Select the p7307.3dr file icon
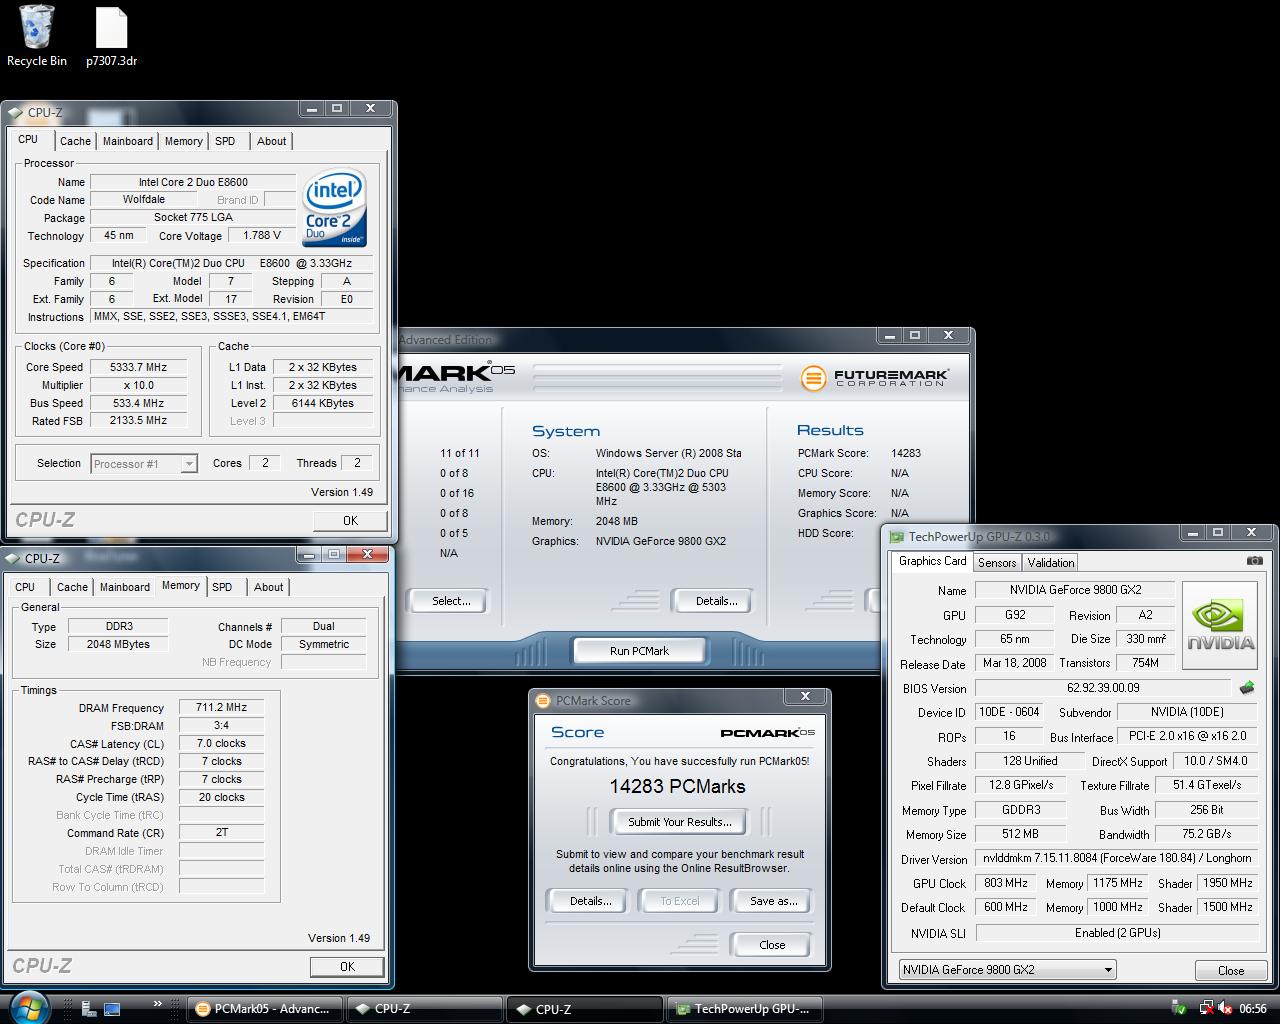This screenshot has height=1024, width=1280. pos(111,35)
